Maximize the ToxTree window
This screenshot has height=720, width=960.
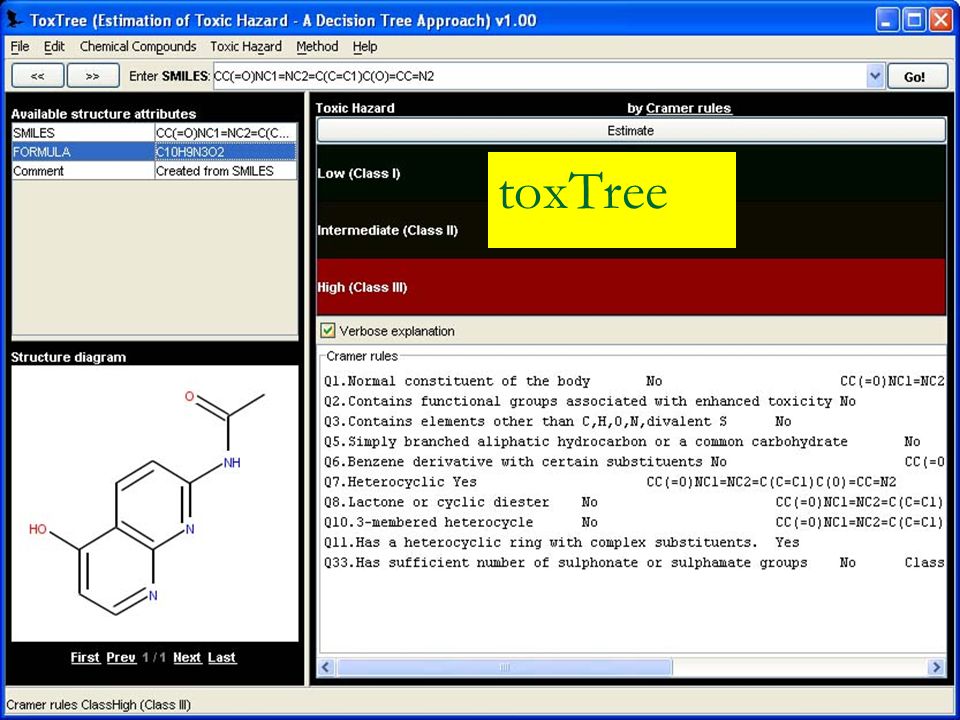(915, 20)
